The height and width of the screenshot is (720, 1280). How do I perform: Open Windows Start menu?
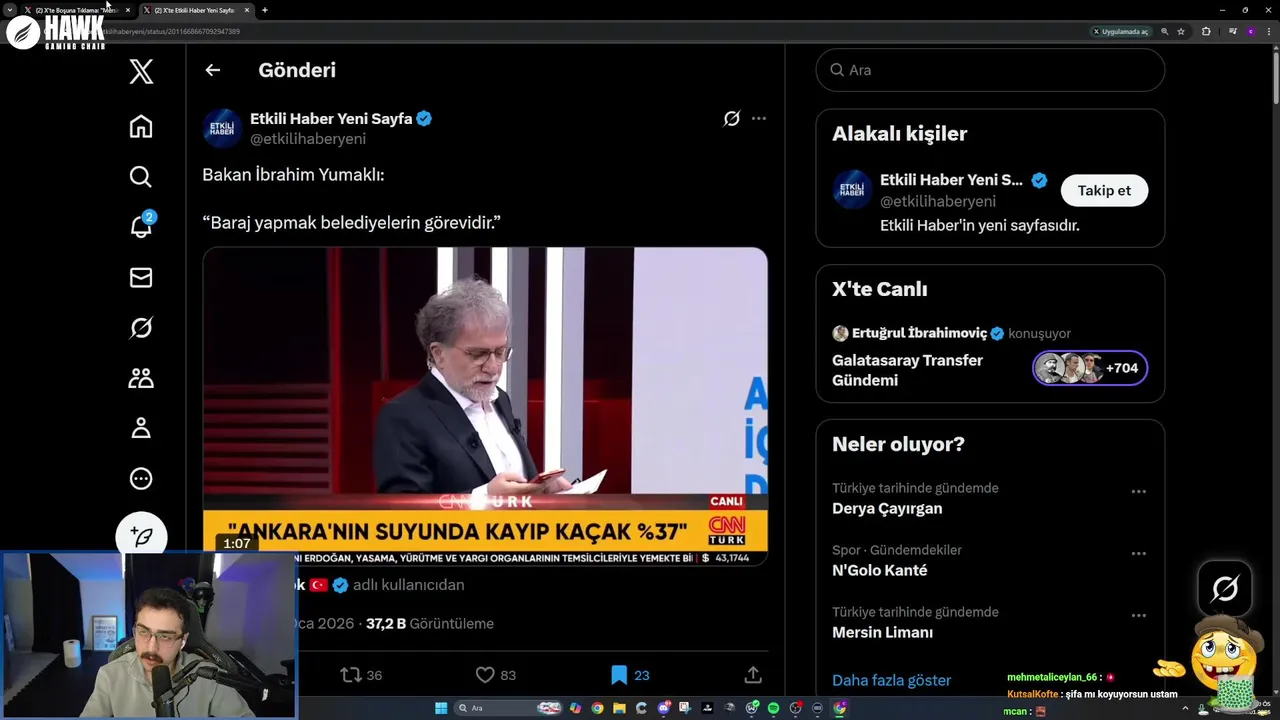coord(441,708)
